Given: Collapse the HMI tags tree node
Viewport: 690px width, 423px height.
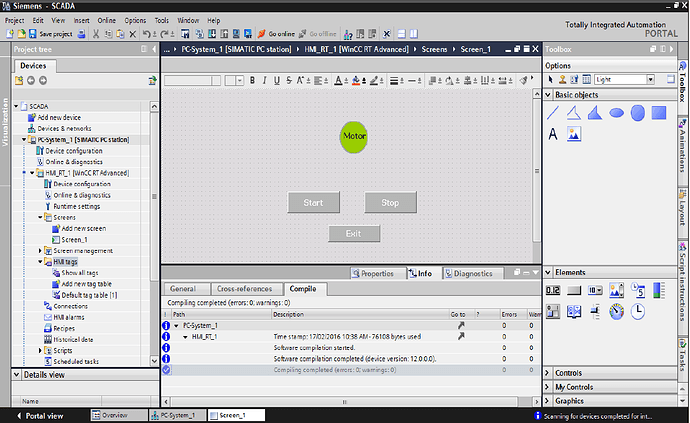Looking at the screenshot, I should pyautogui.click(x=40, y=262).
